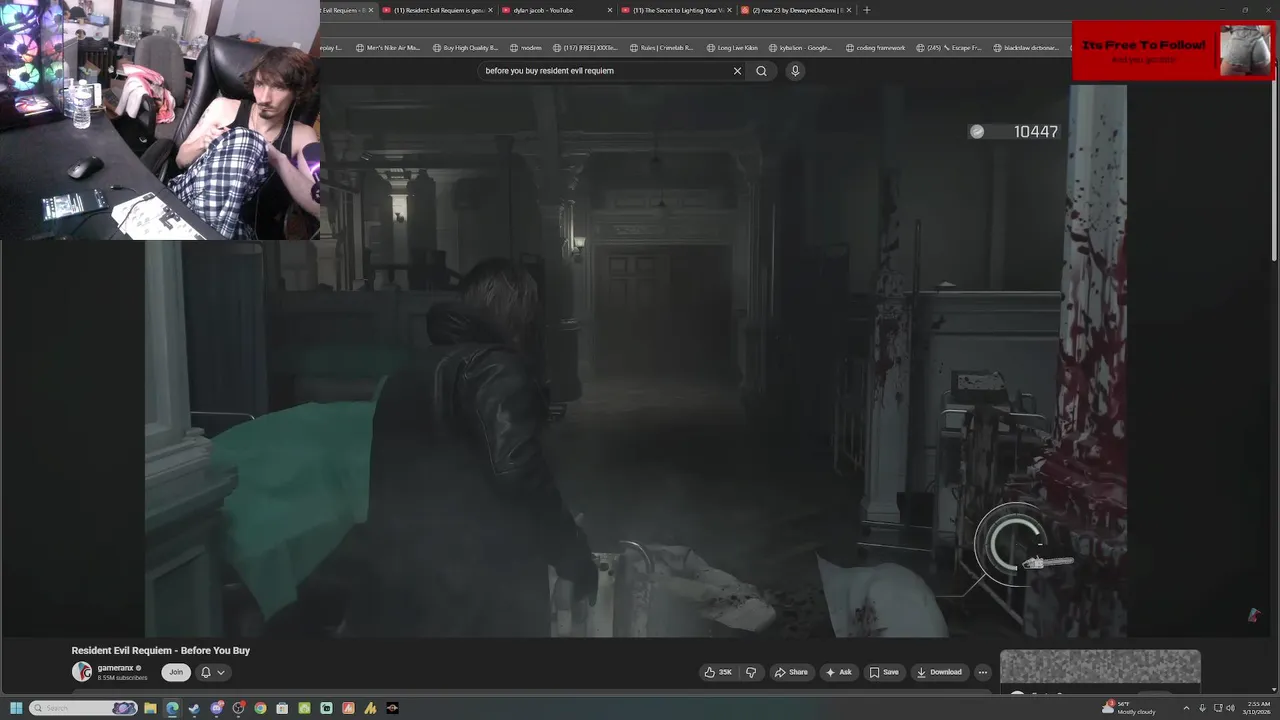Open the coding framework bookmark

(x=875, y=48)
